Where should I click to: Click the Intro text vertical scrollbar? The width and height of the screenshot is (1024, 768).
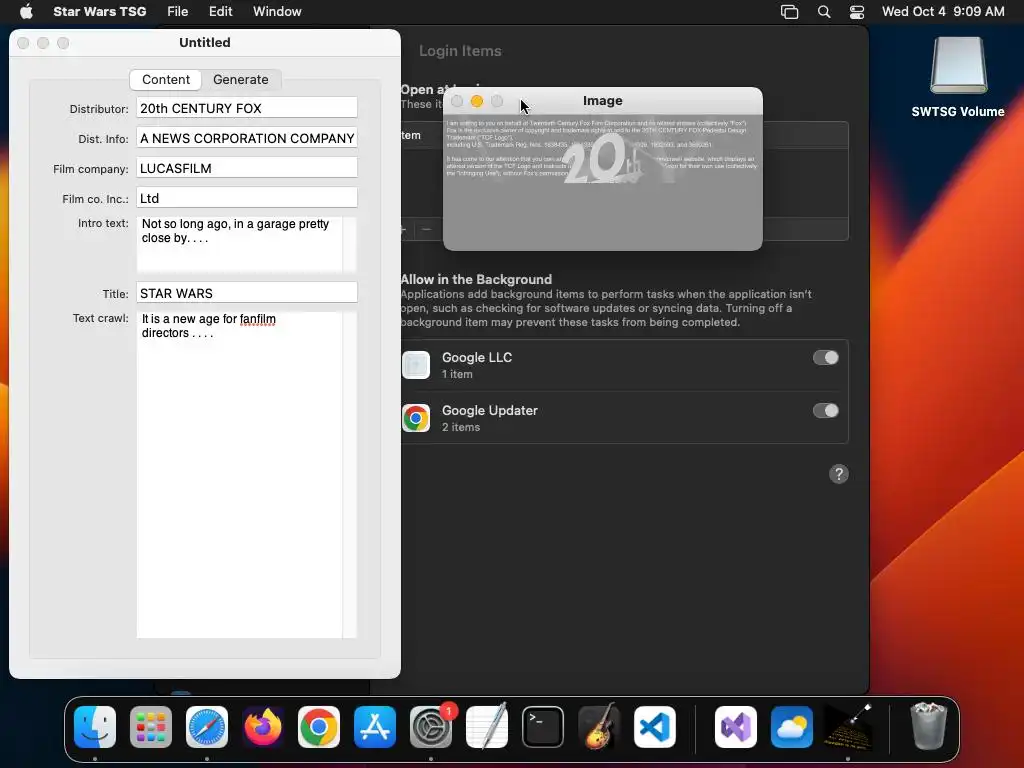[350, 244]
